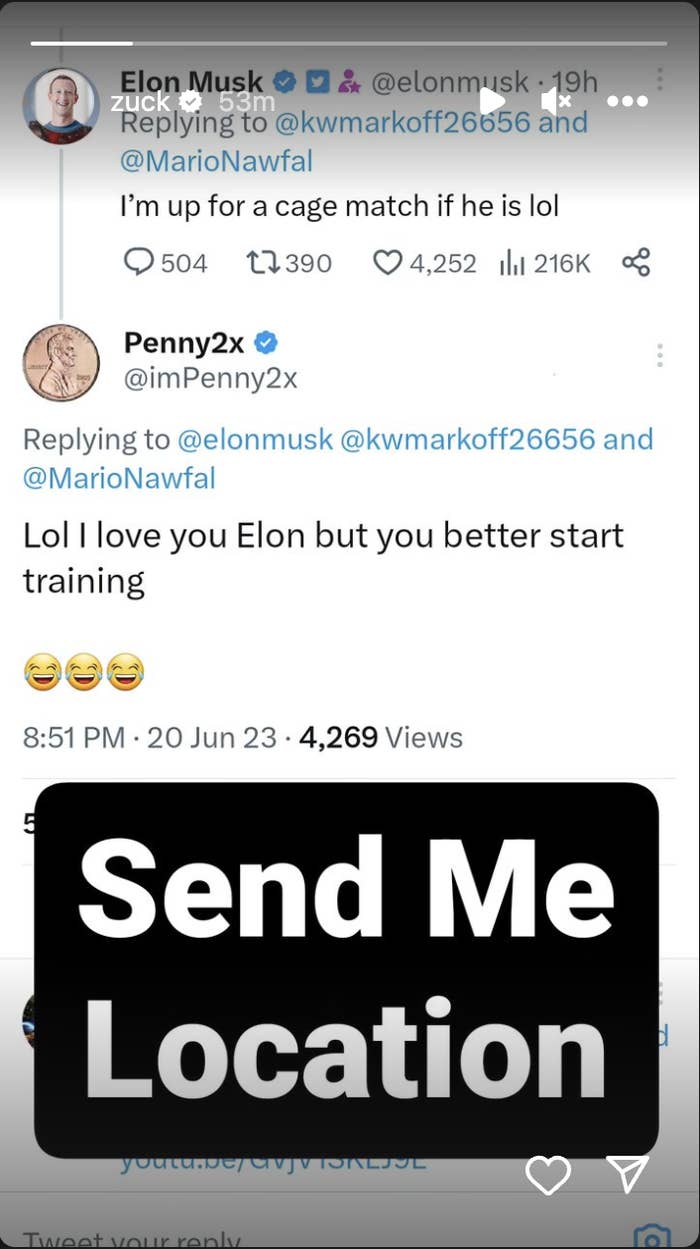The height and width of the screenshot is (1249, 700).
Task: Open Elon Musk tweet more options
Action: click(x=660, y=80)
